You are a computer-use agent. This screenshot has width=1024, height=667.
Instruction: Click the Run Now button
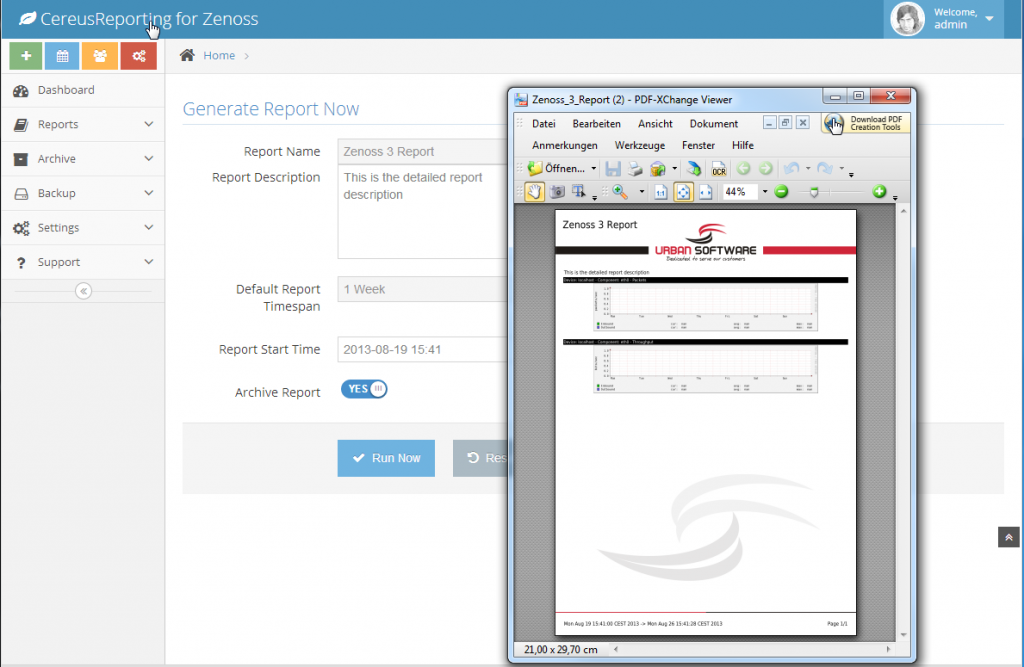pyautogui.click(x=386, y=458)
